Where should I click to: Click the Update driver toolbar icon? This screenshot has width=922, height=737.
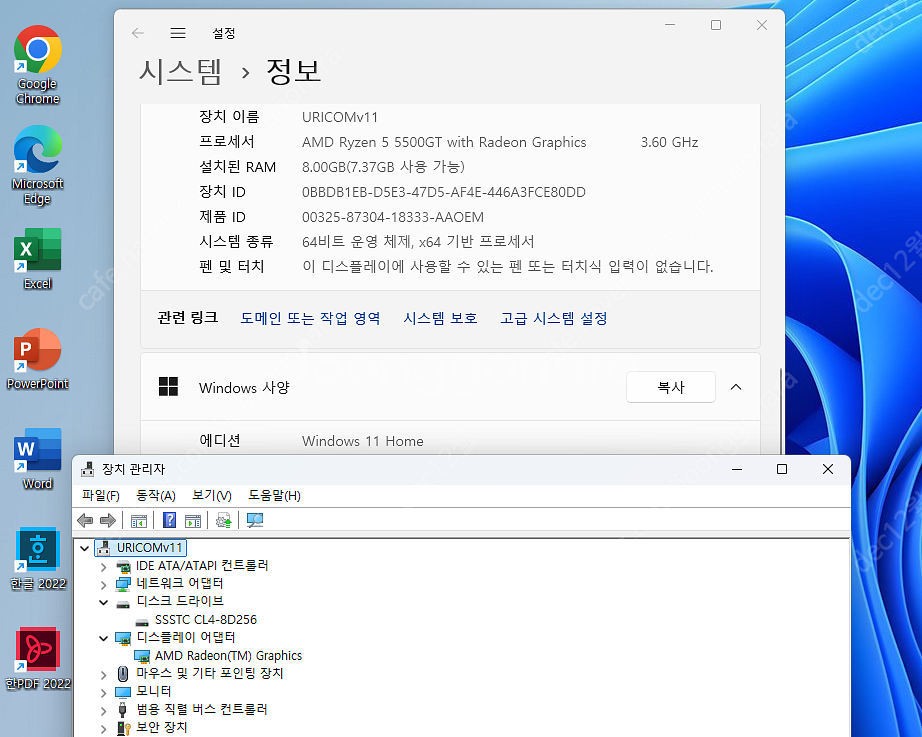click(224, 520)
